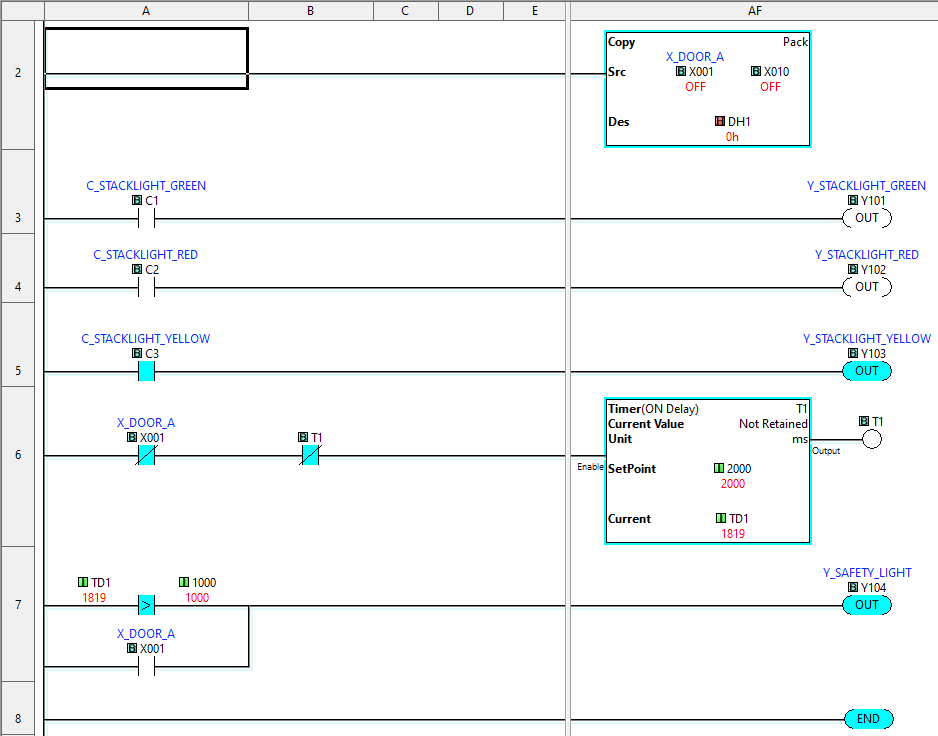Click the TD1 current value 1819 in Timer block
The width and height of the screenshot is (938, 736).
(733, 534)
